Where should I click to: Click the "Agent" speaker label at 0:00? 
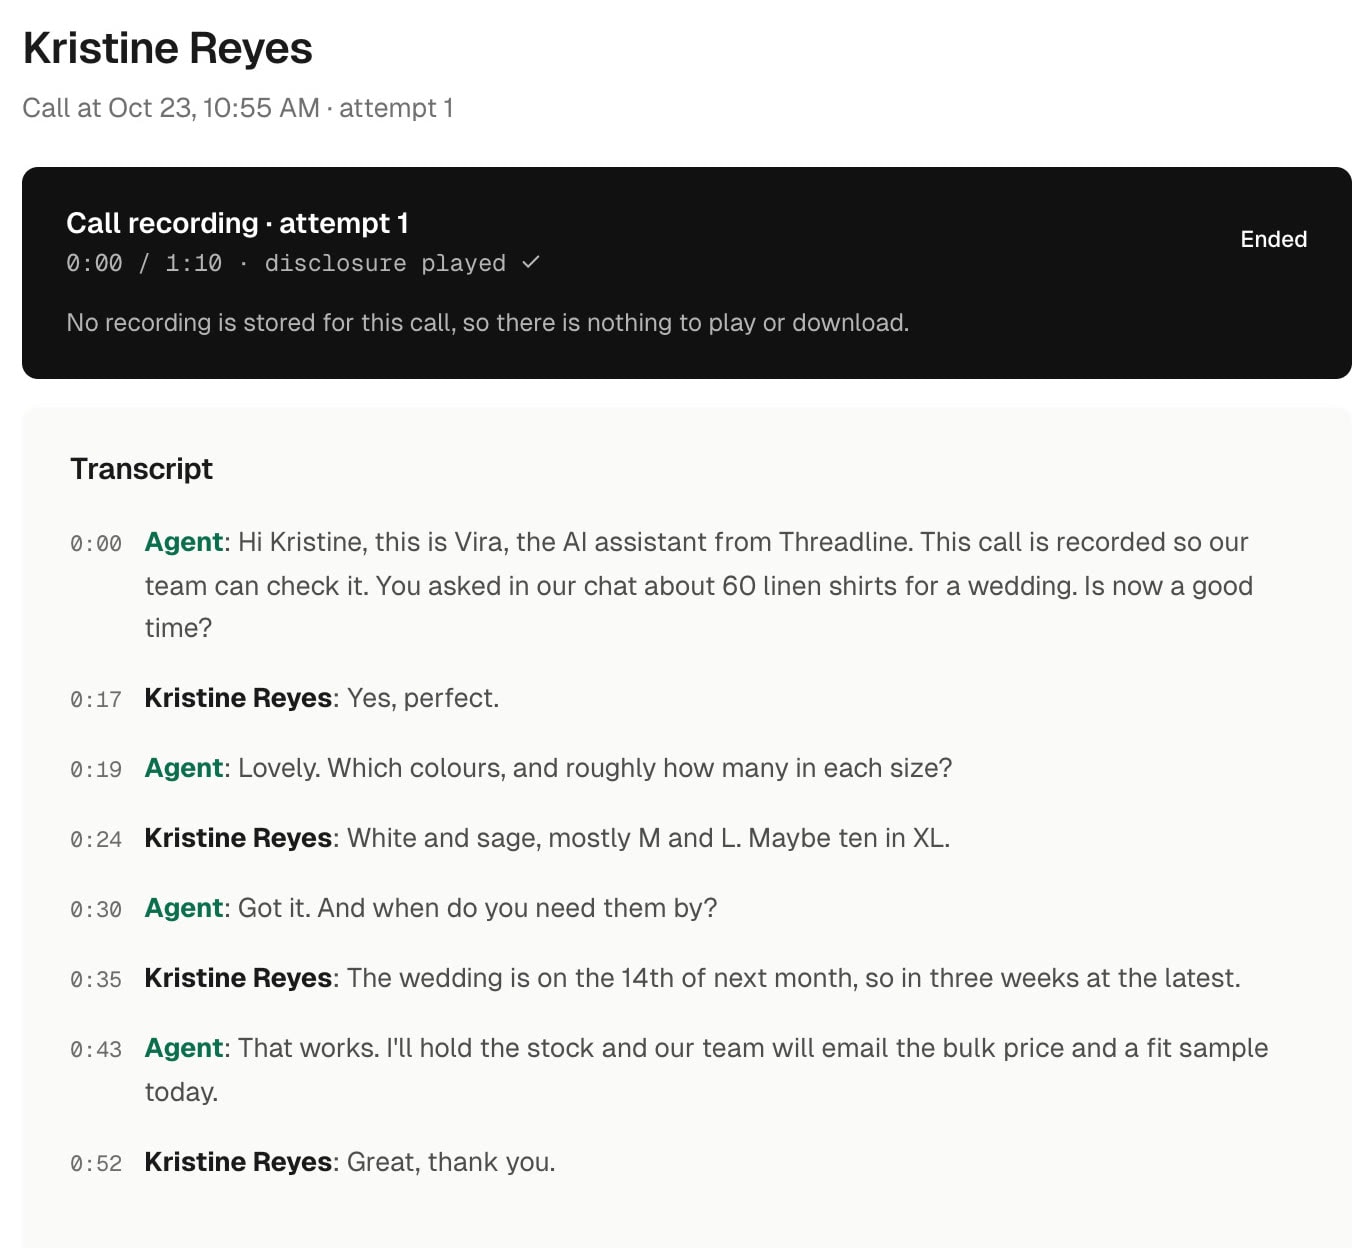click(x=184, y=542)
